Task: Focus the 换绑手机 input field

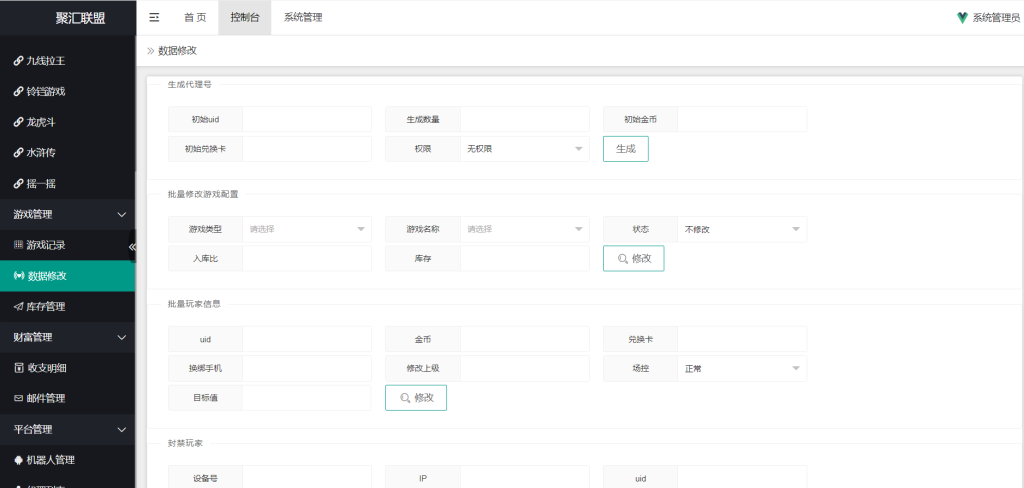Action: [x=307, y=368]
